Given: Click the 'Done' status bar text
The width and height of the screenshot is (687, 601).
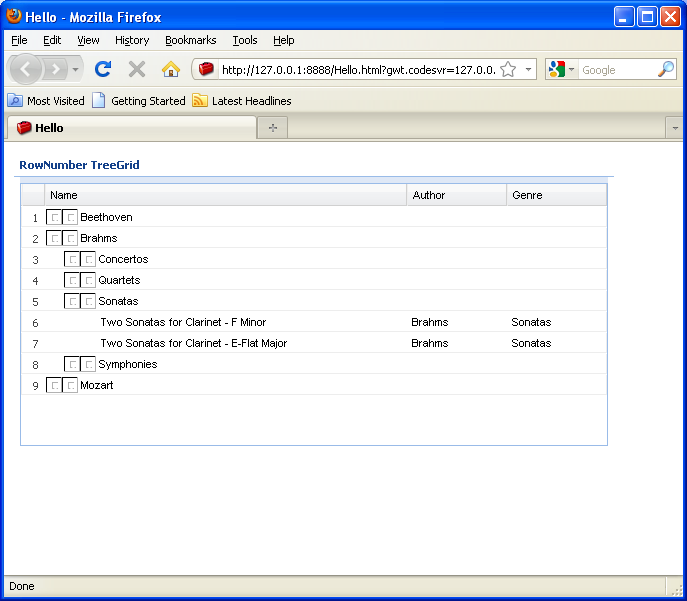Looking at the screenshot, I should point(21,586).
